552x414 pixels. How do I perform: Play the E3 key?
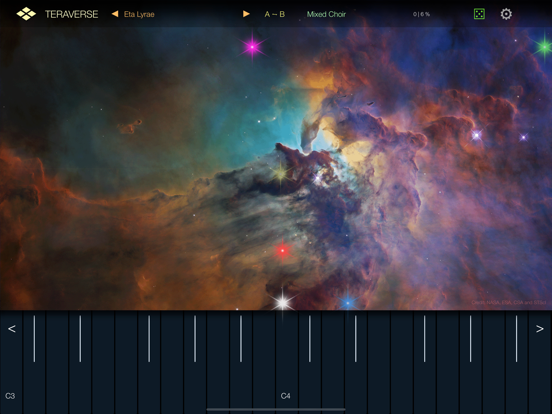point(103,363)
